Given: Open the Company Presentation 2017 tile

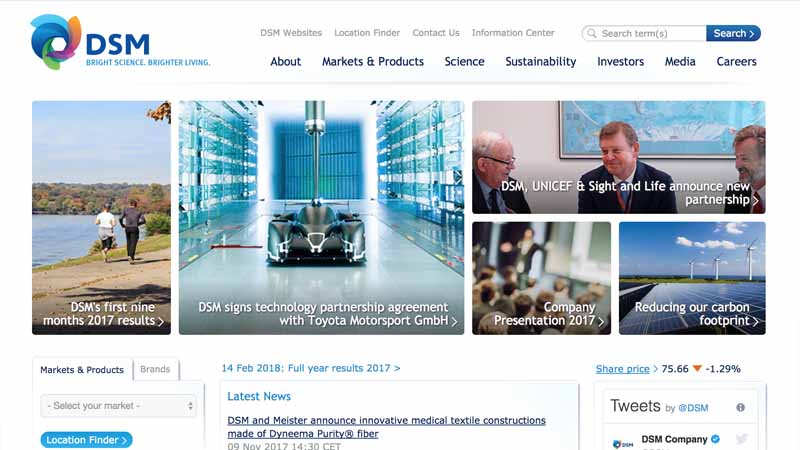Looking at the screenshot, I should click(541, 278).
